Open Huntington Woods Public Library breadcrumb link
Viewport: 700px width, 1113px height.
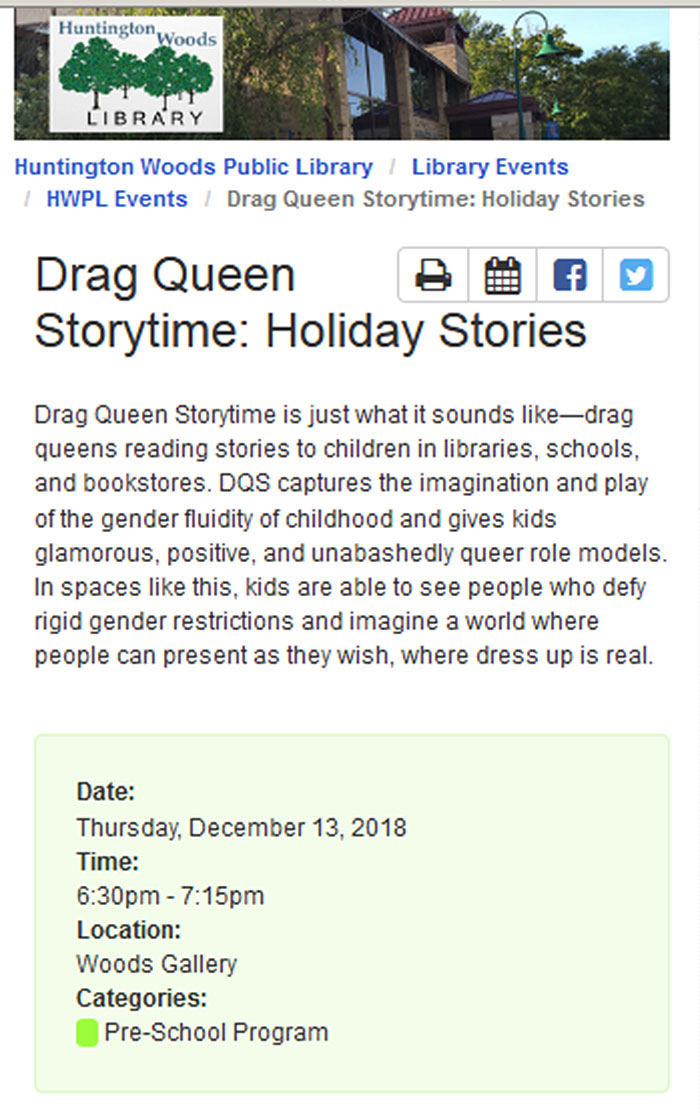194,167
